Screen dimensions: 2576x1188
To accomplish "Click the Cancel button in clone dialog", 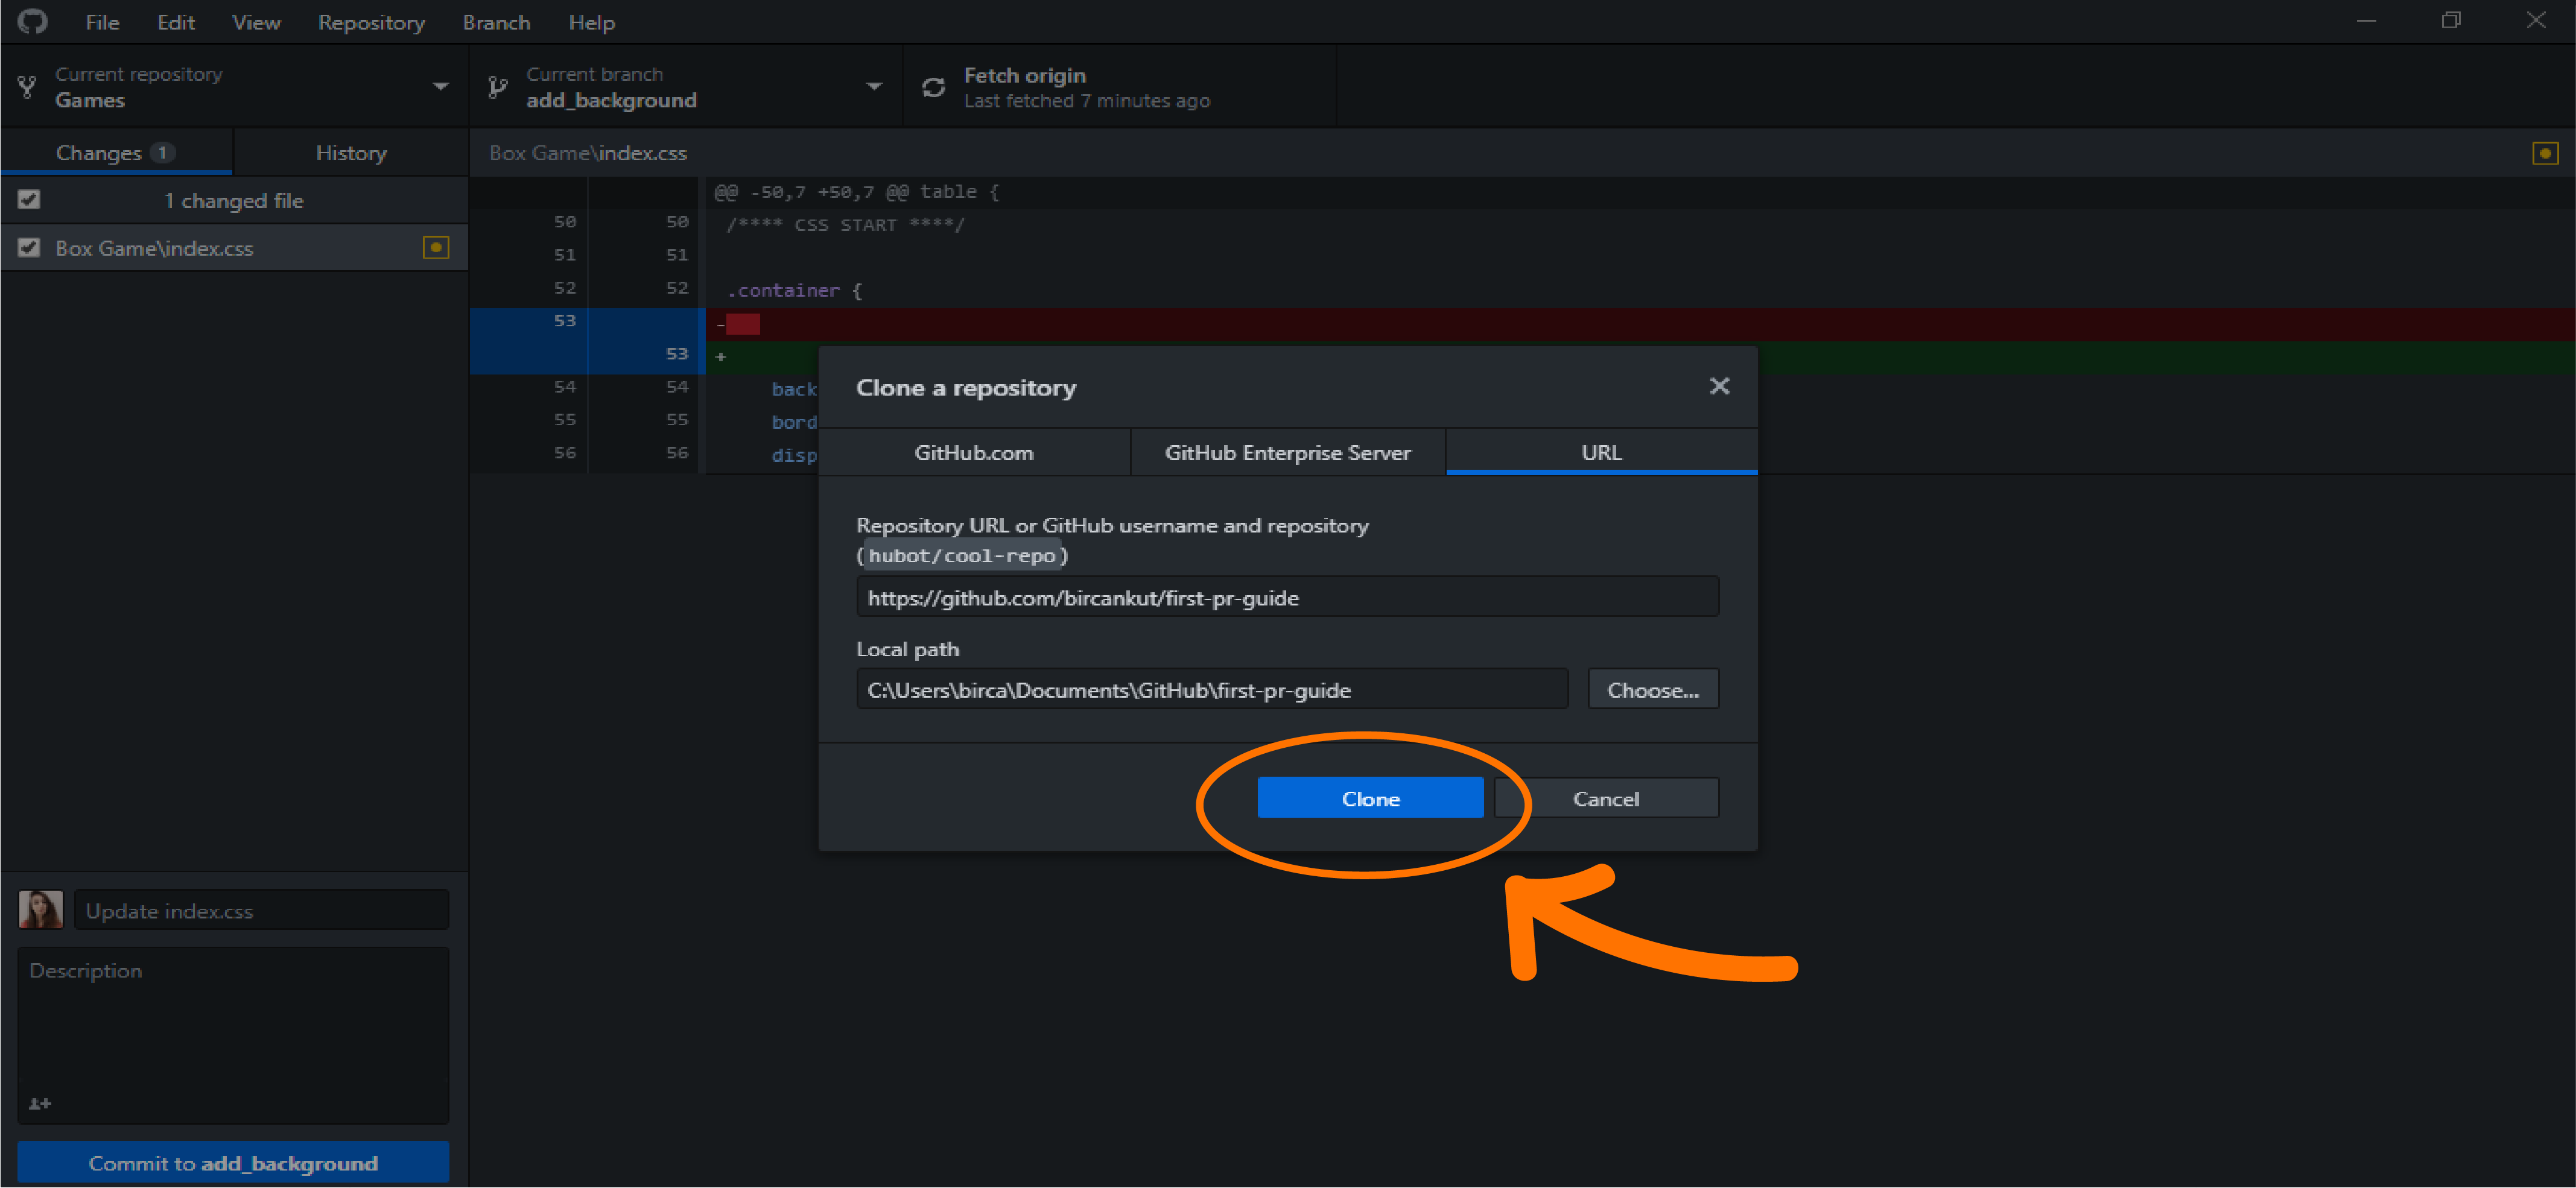I will click(x=1606, y=798).
